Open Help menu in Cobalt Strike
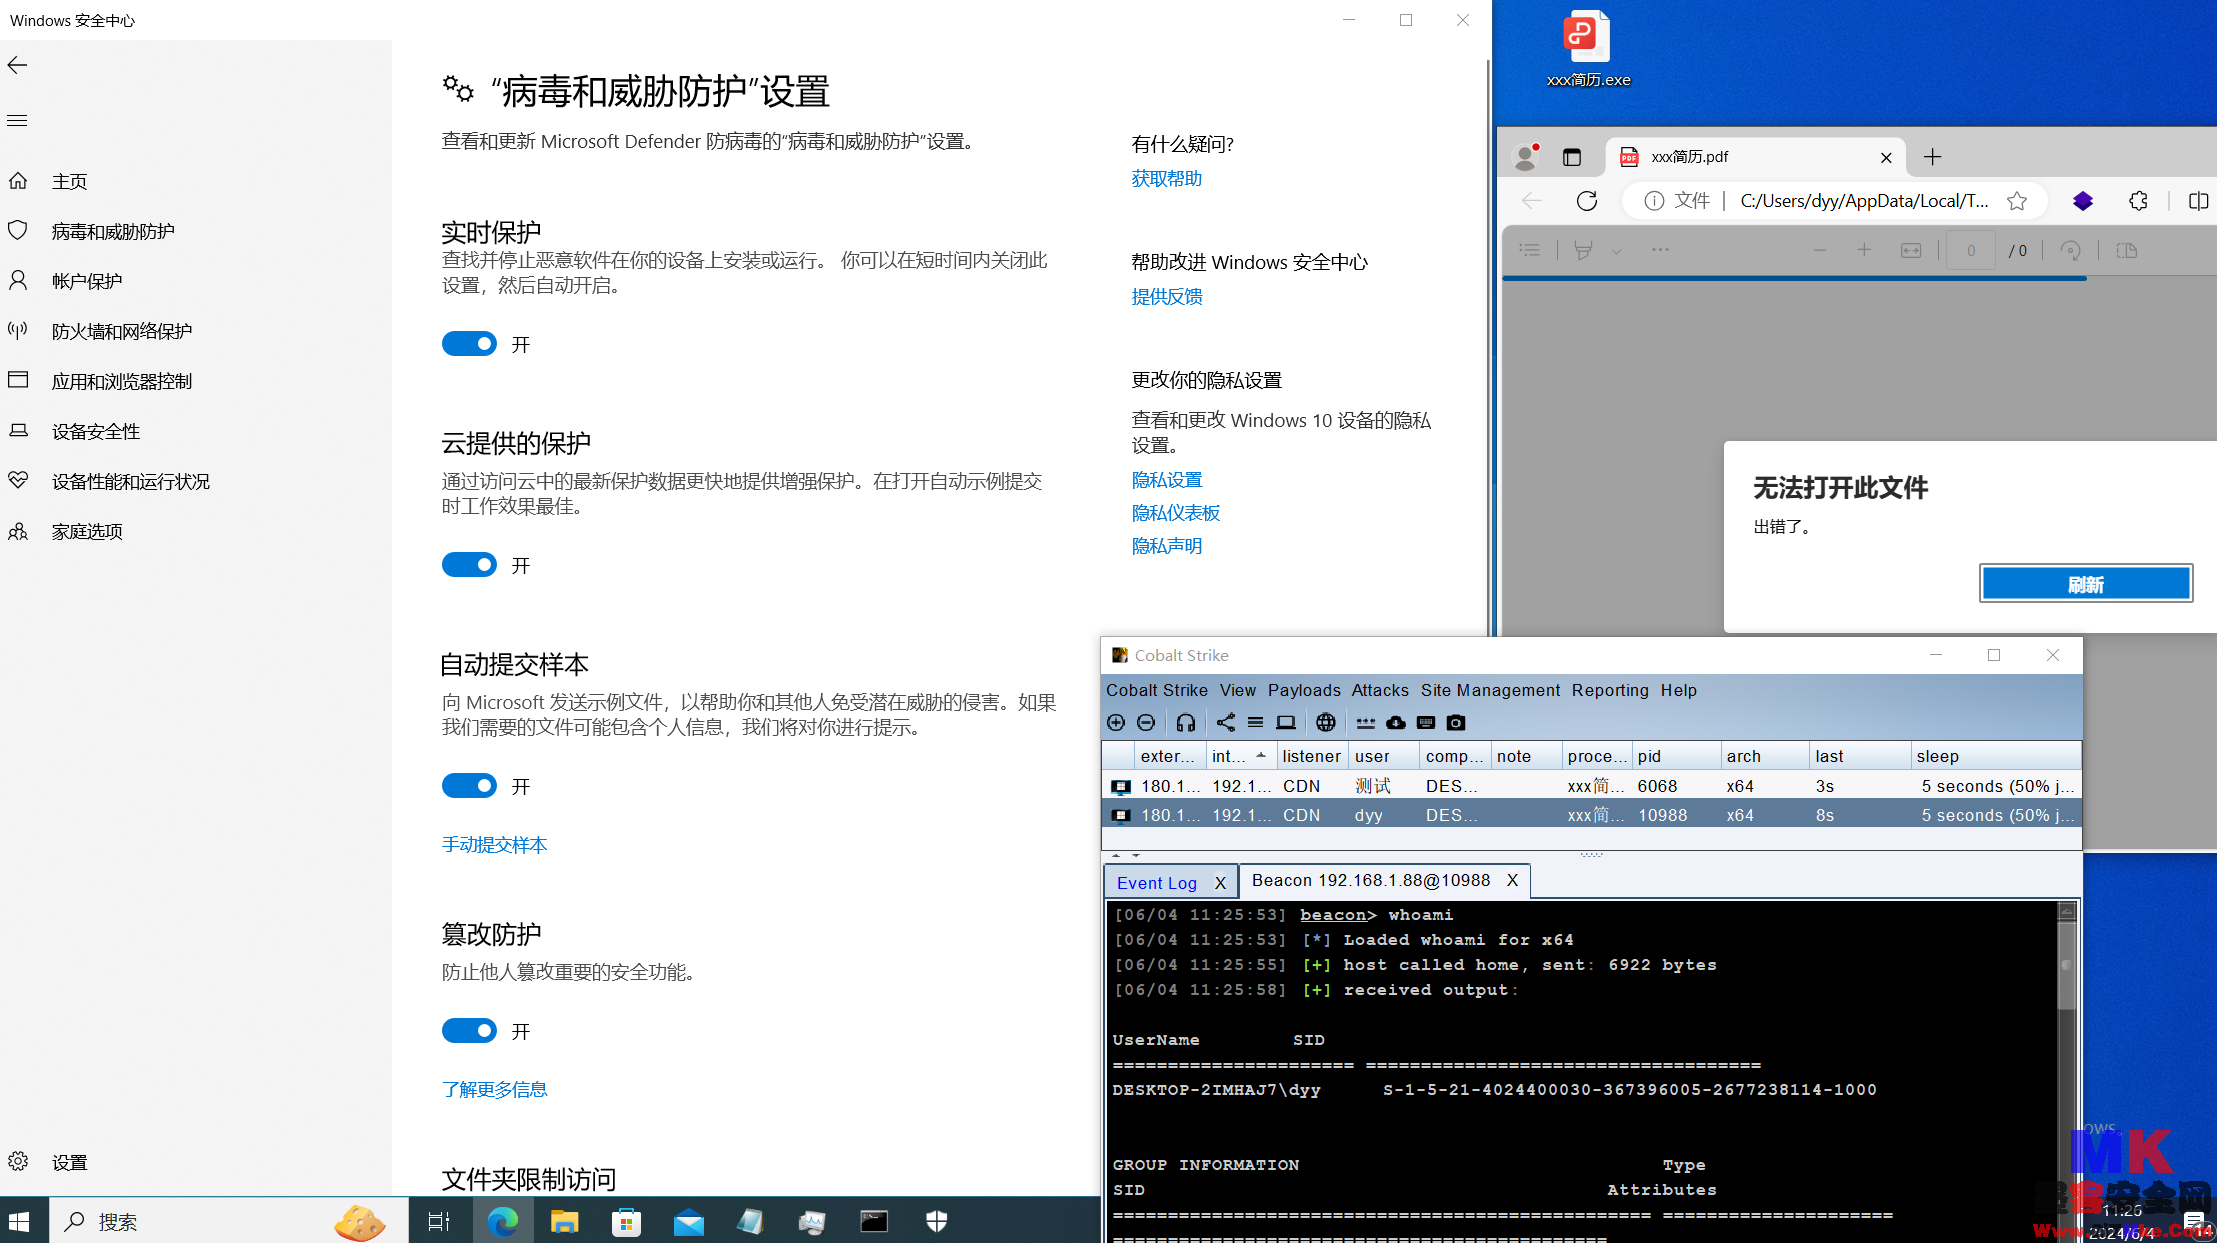2217x1243 pixels. pyautogui.click(x=1679, y=690)
